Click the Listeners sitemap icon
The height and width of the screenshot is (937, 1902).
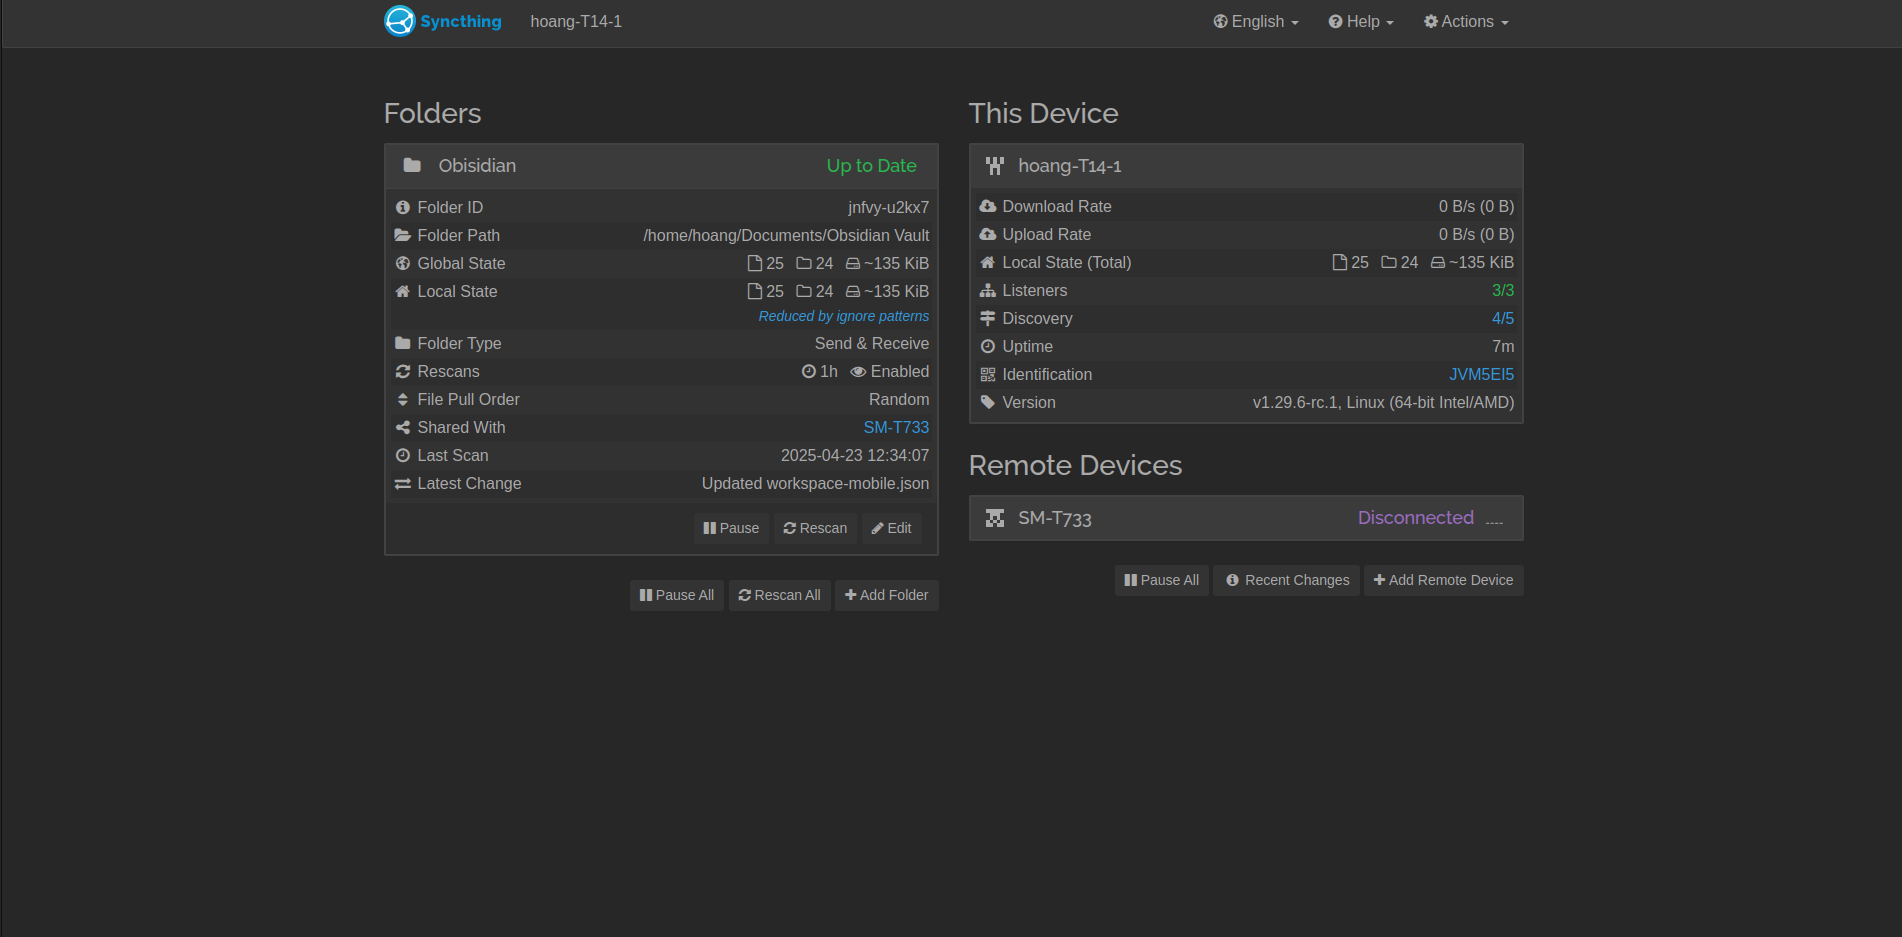[x=988, y=291]
